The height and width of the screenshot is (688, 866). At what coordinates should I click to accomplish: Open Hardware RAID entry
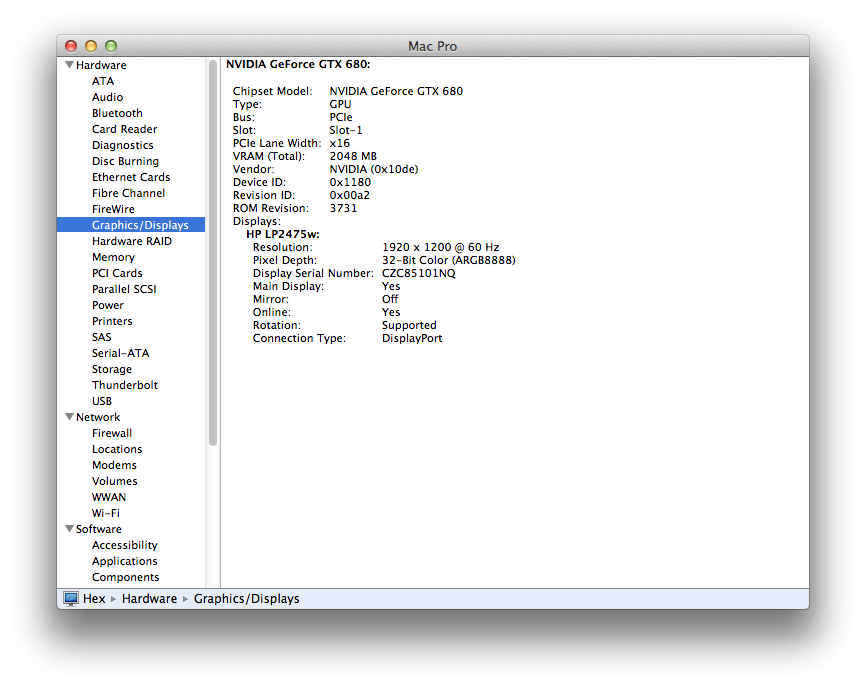click(131, 241)
